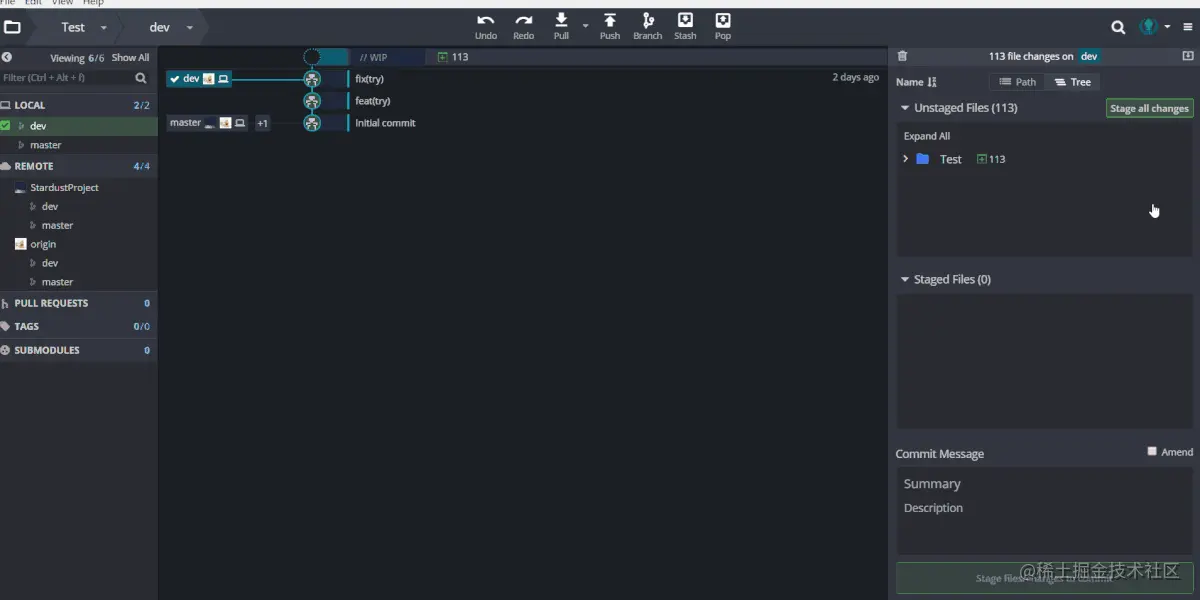Select the Initial commit avatar node
Image resolution: width=1200 pixels, height=600 pixels.
pos(312,123)
